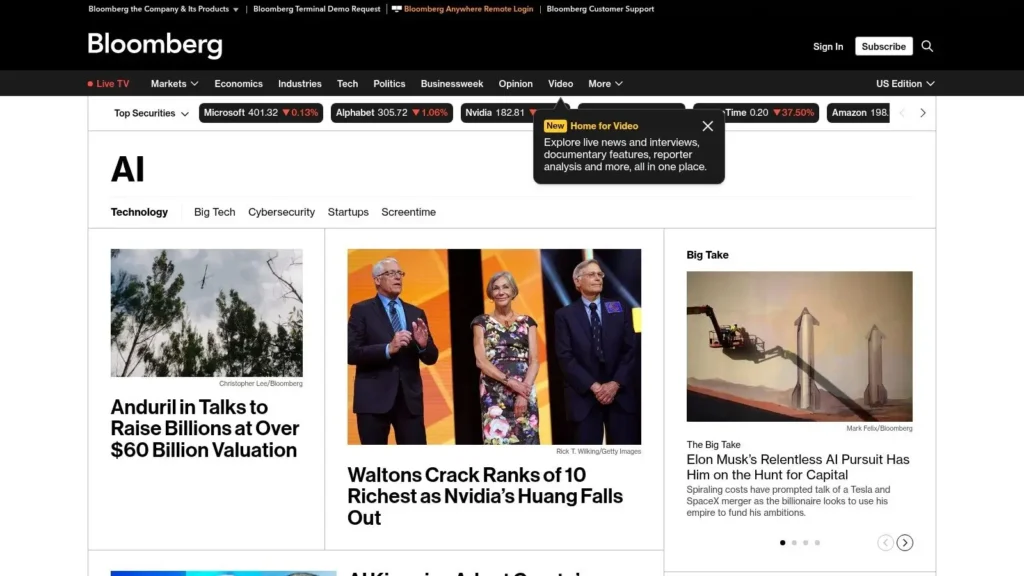Select the fourth Big Take pagination dot

pos(817,542)
